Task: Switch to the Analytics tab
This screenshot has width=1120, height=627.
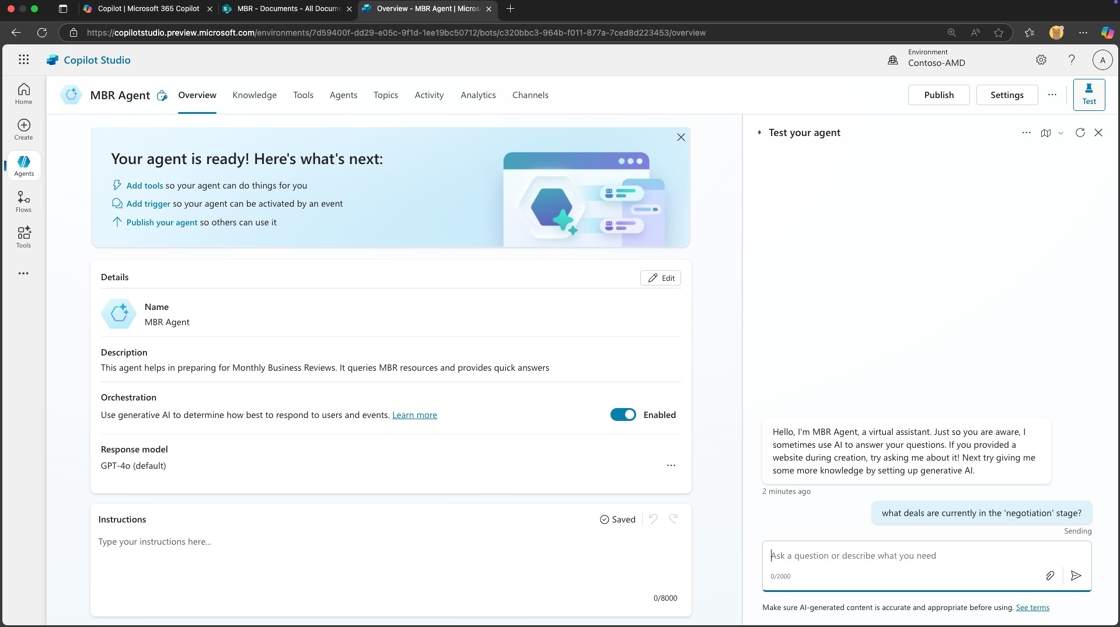Action: click(478, 95)
